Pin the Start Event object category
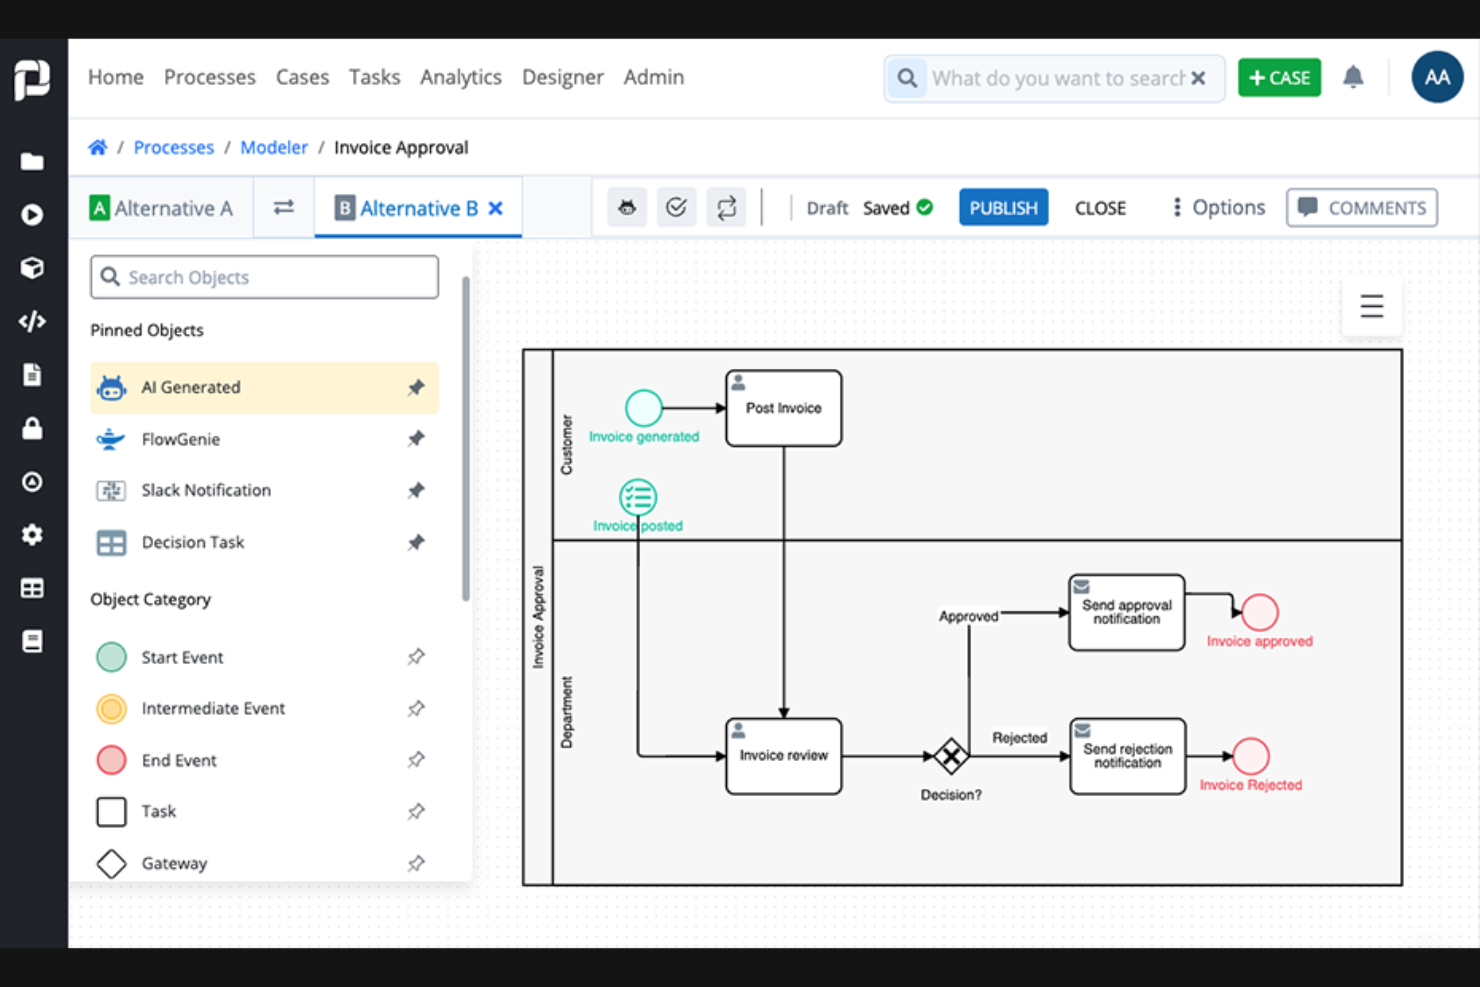This screenshot has height=987, width=1480. 416,657
